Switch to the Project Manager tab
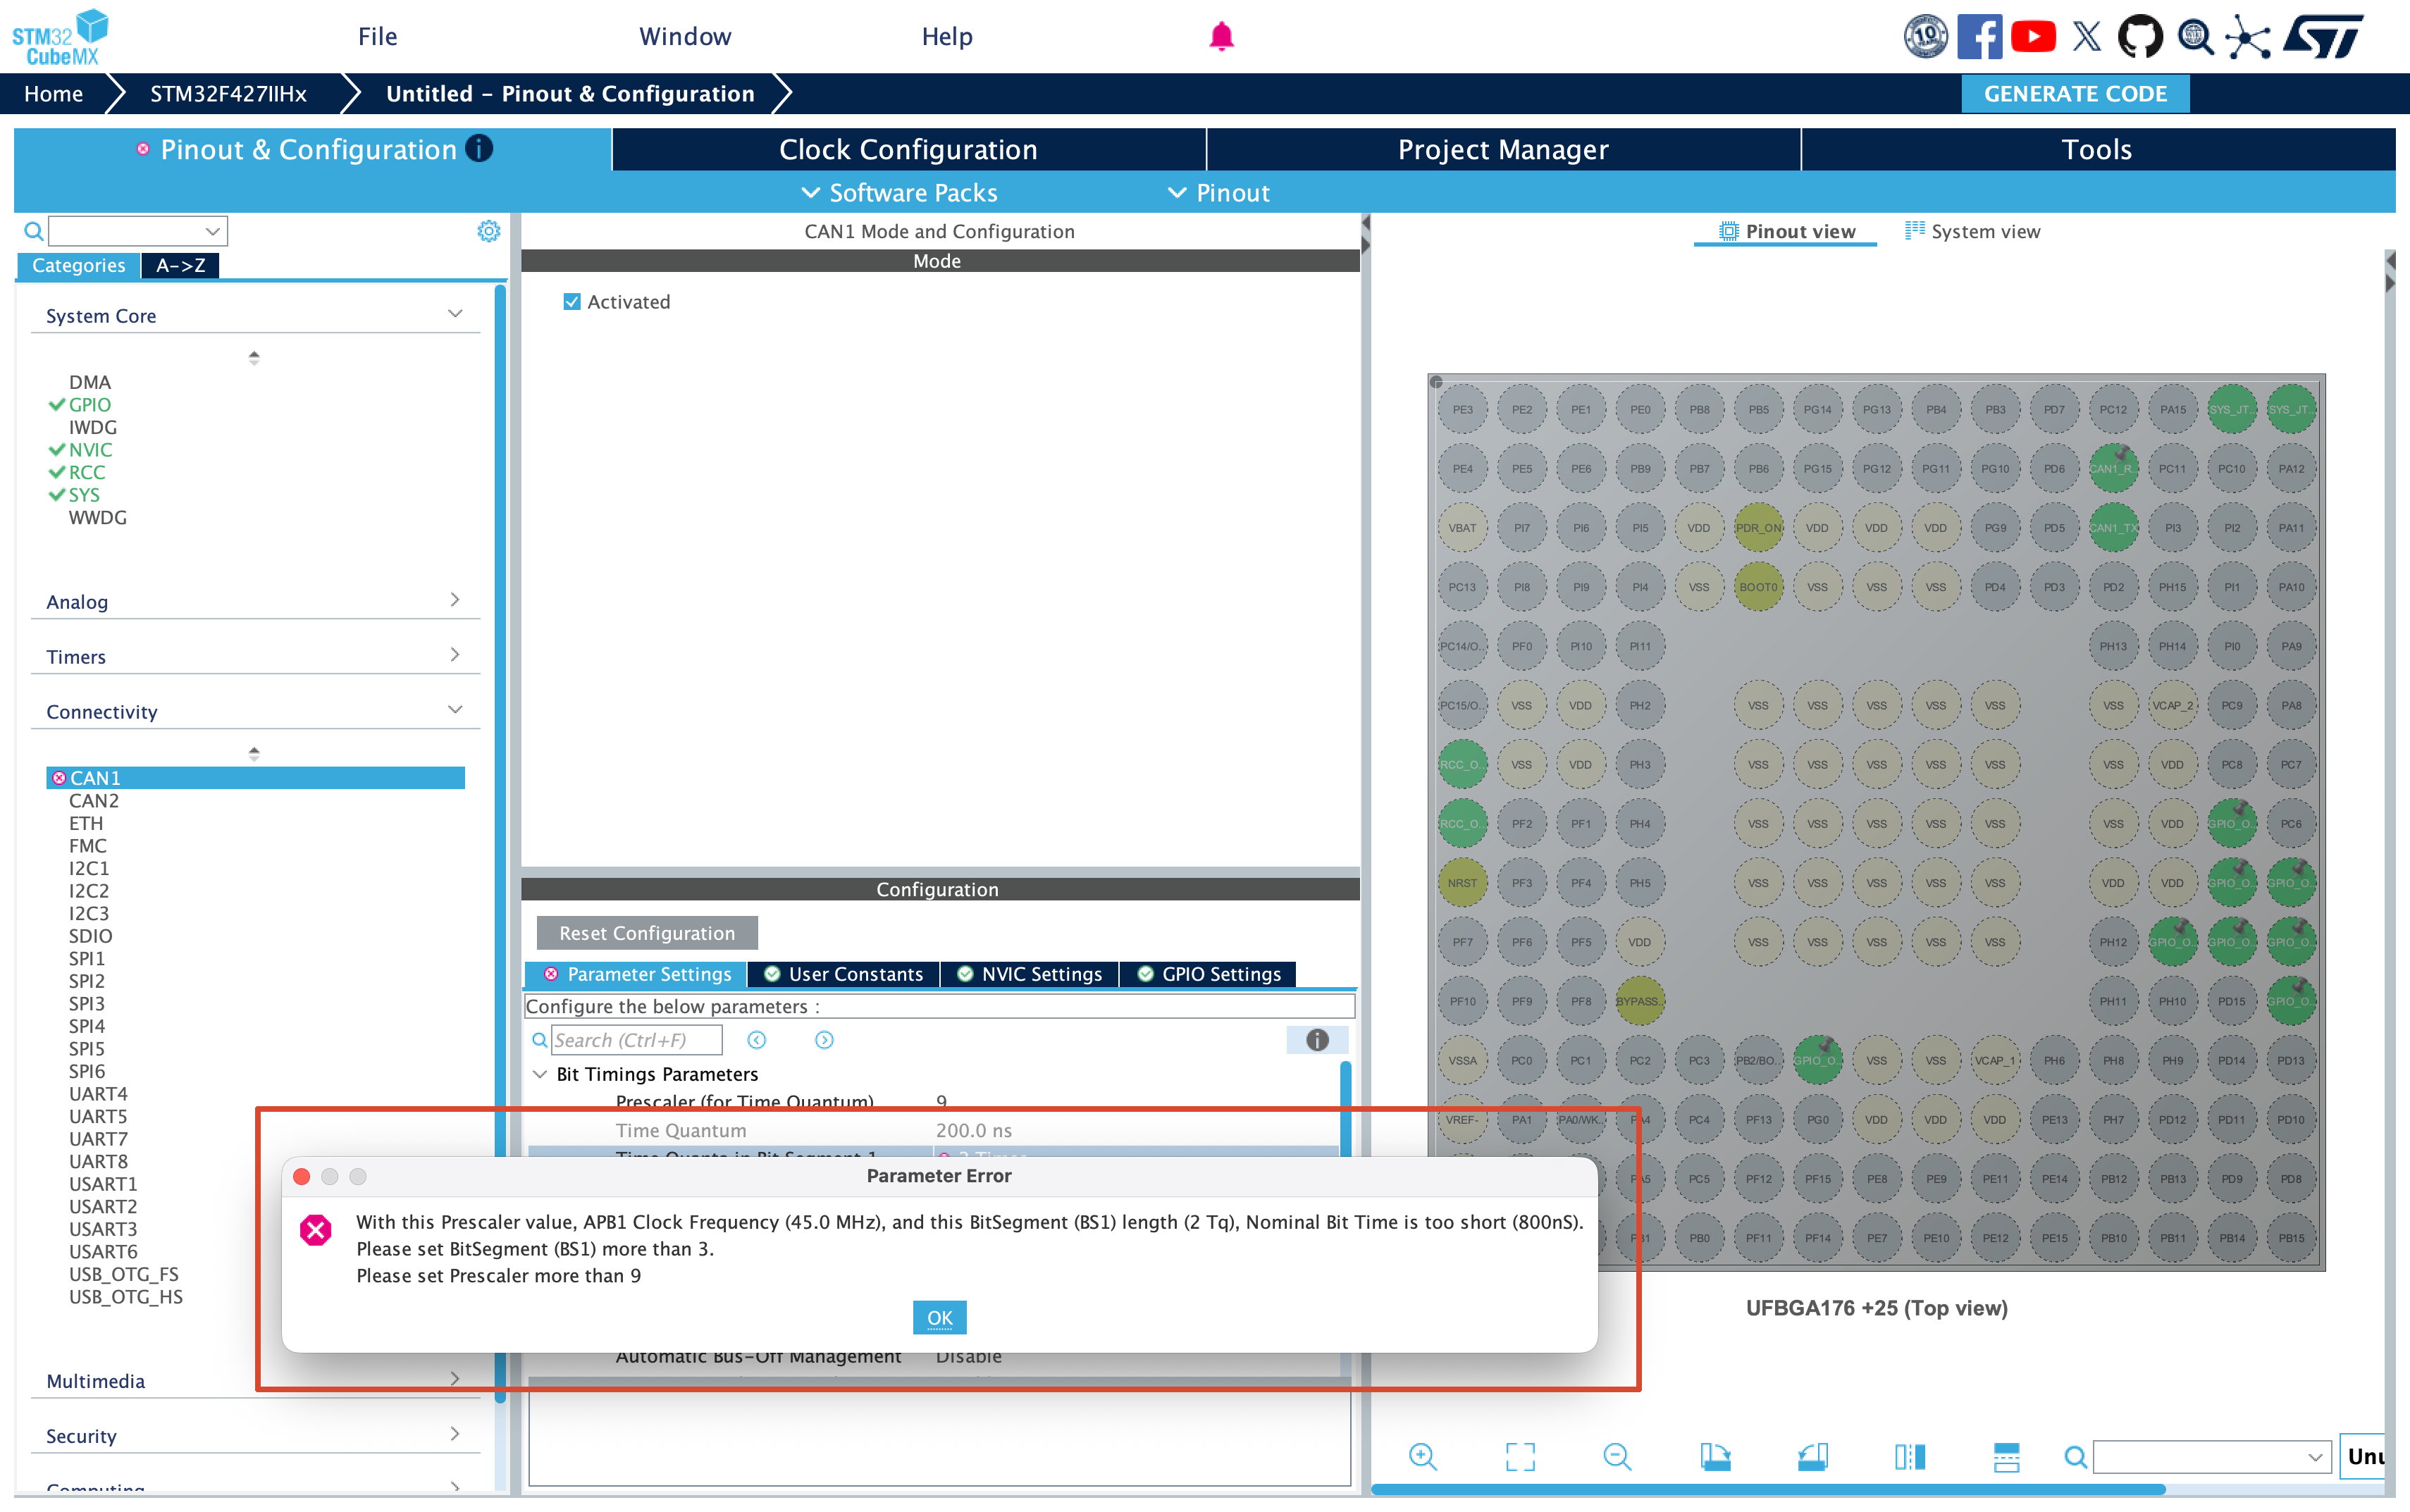The width and height of the screenshot is (2410, 1512). coord(1503,149)
